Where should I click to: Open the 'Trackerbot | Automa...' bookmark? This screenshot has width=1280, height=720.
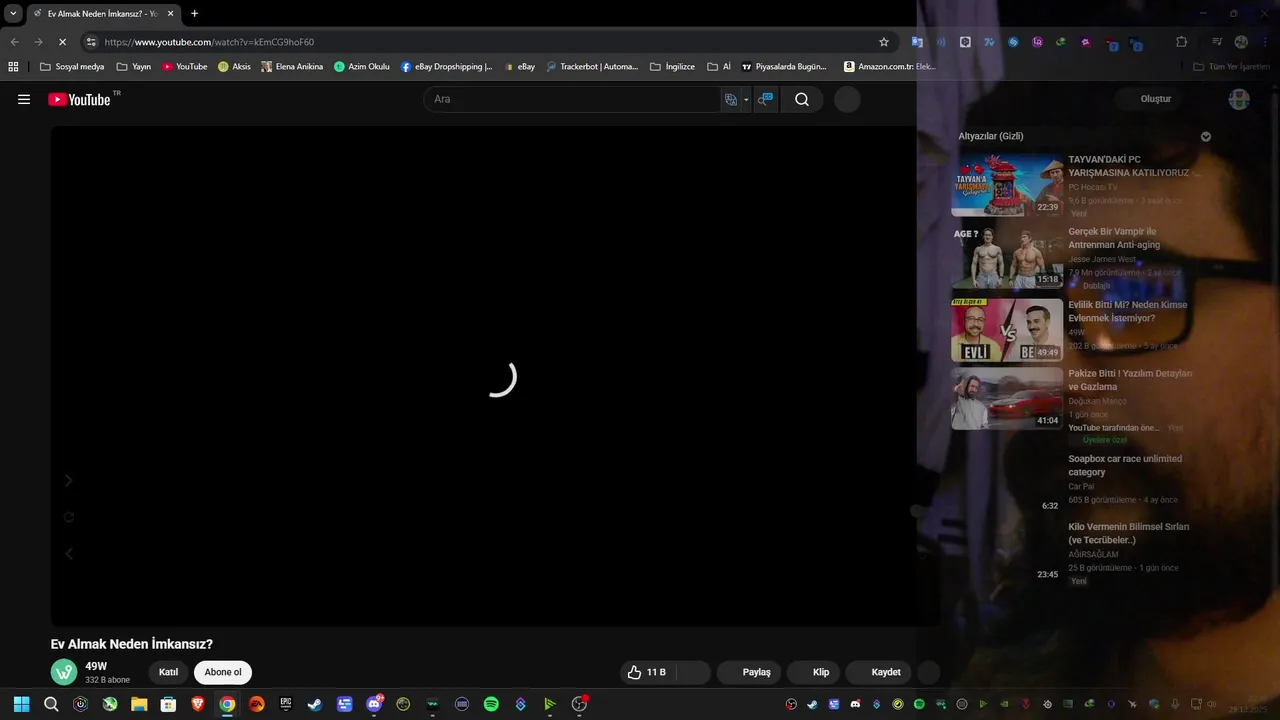[592, 67]
